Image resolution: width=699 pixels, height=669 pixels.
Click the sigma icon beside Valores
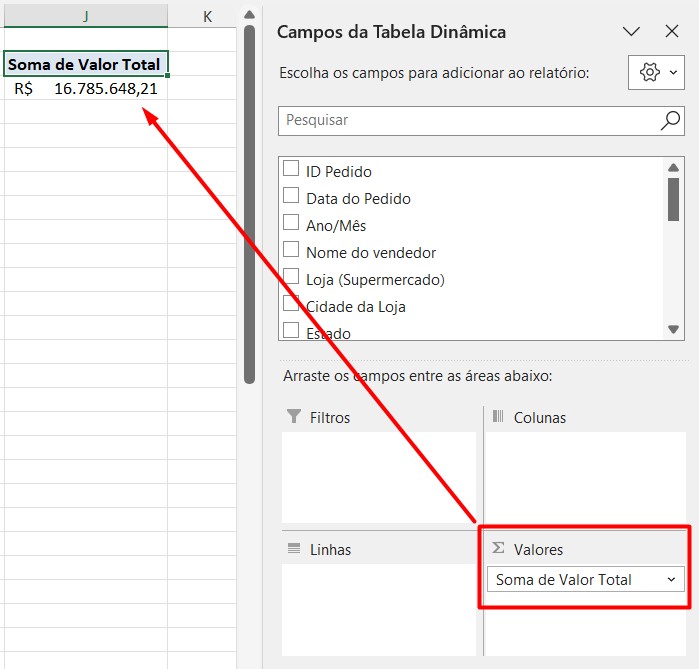tap(498, 549)
